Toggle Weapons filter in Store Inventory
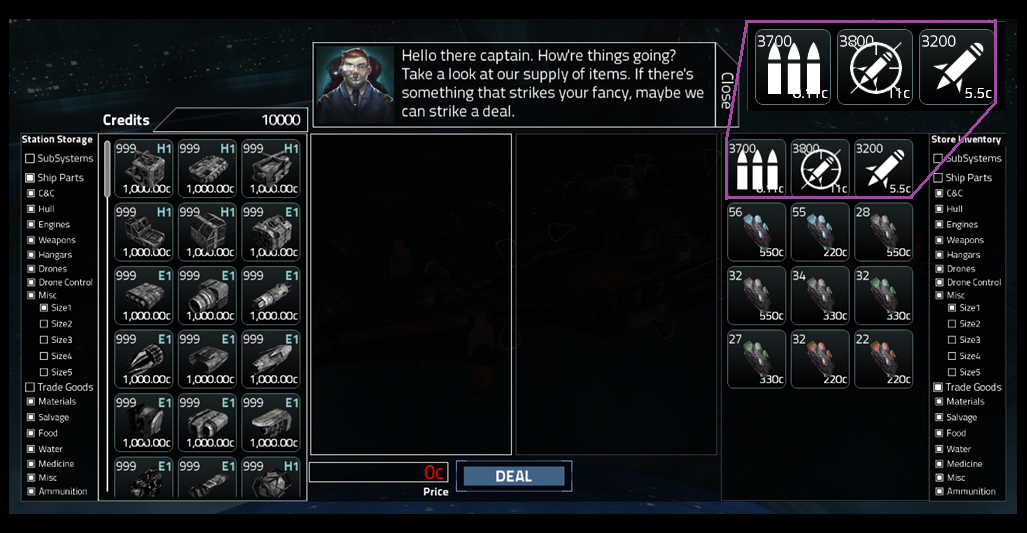Screen dimensions: 1027x533 coord(939,240)
